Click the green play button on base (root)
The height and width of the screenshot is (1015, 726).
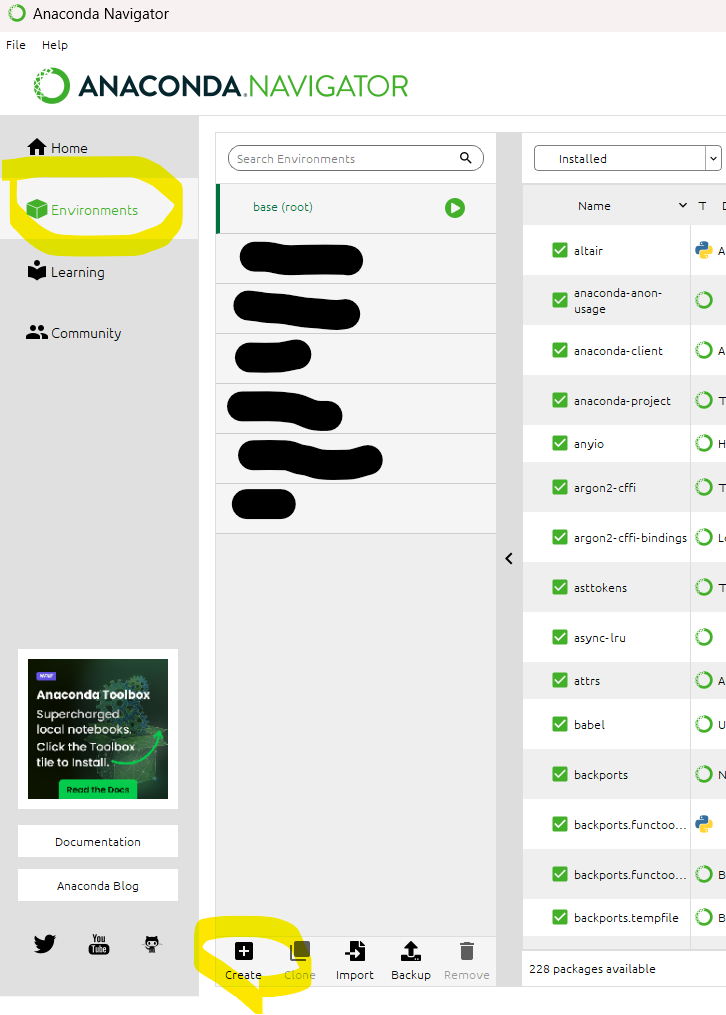pyautogui.click(x=455, y=208)
